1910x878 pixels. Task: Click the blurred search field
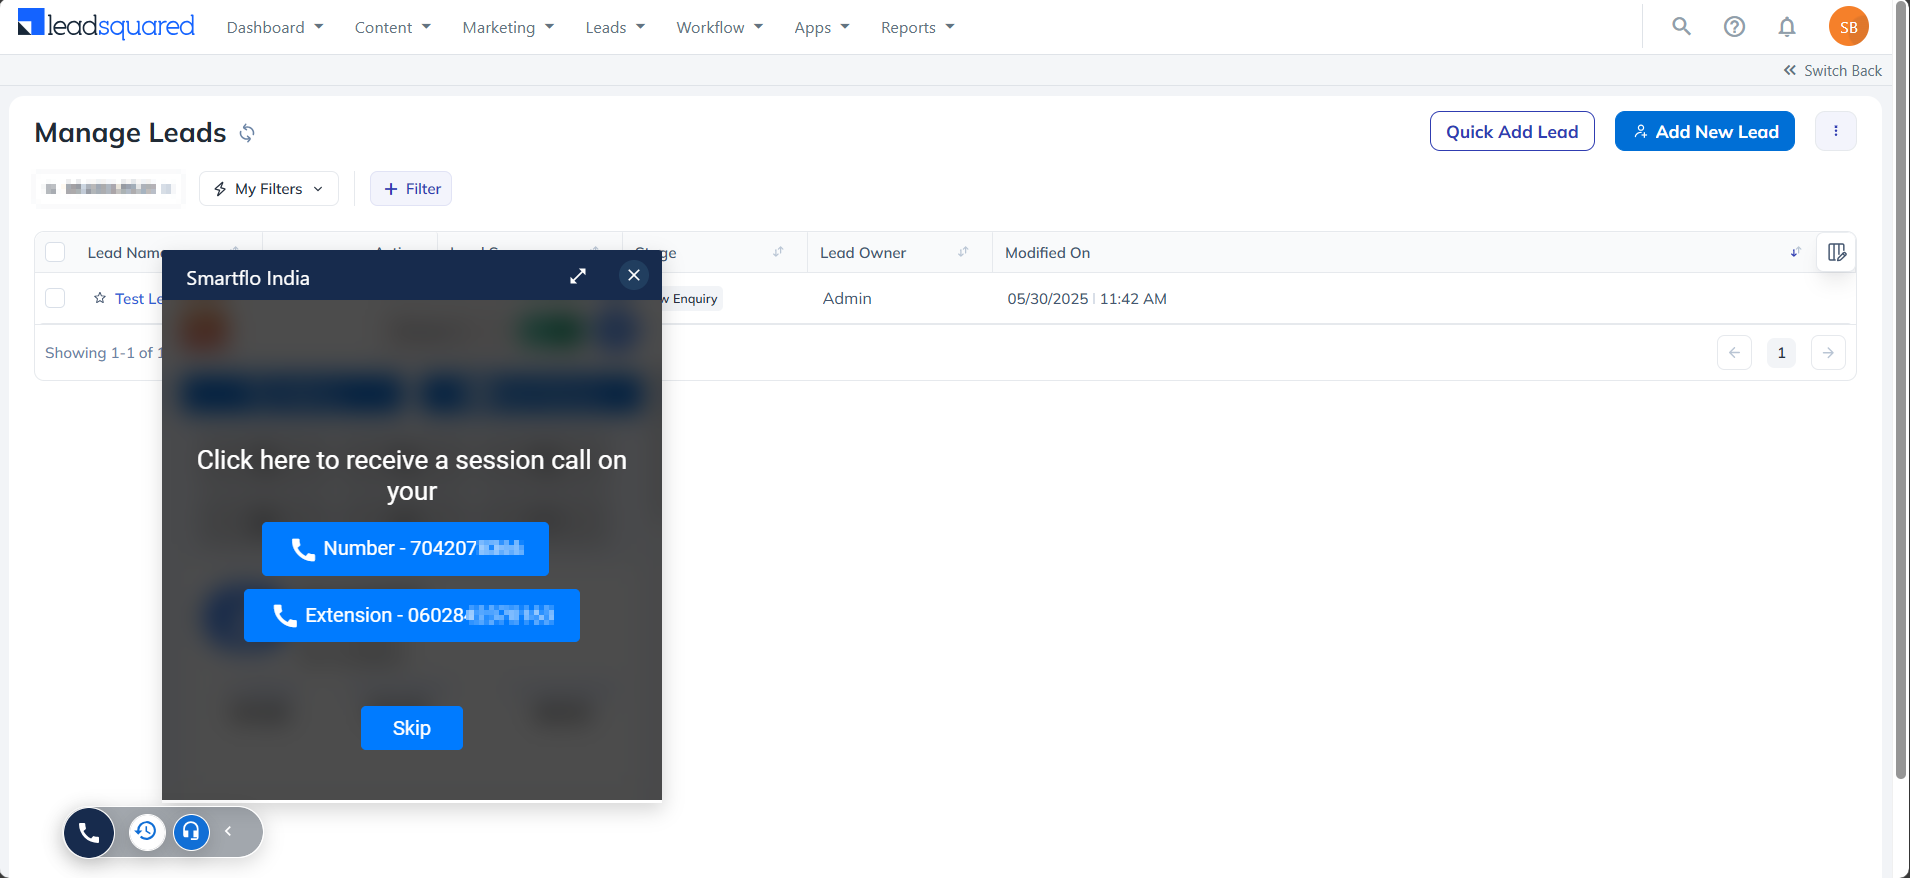109,189
